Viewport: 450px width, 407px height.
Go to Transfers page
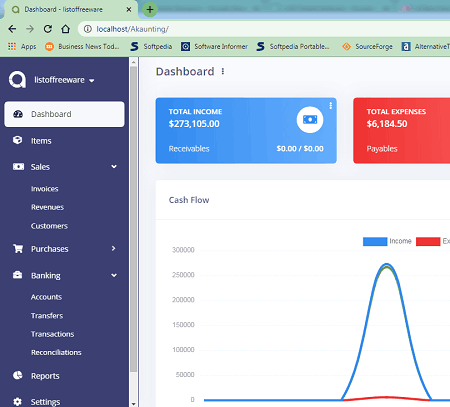click(47, 315)
